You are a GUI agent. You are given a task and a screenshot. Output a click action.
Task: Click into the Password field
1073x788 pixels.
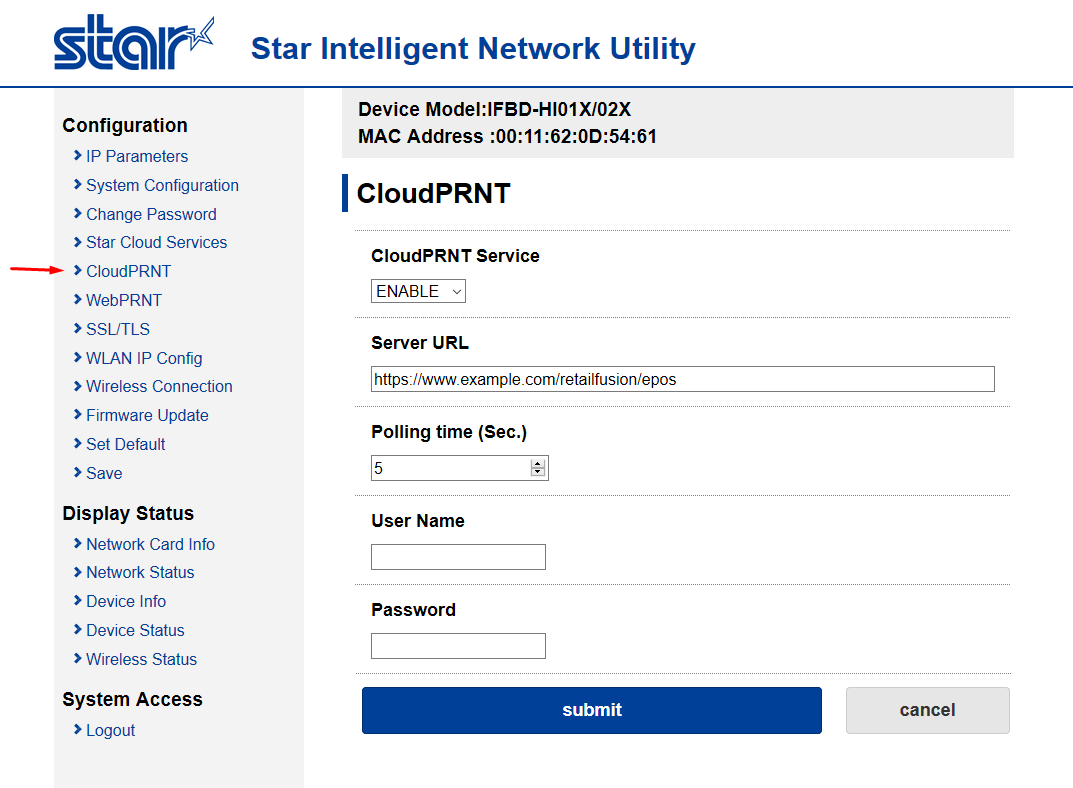point(458,646)
